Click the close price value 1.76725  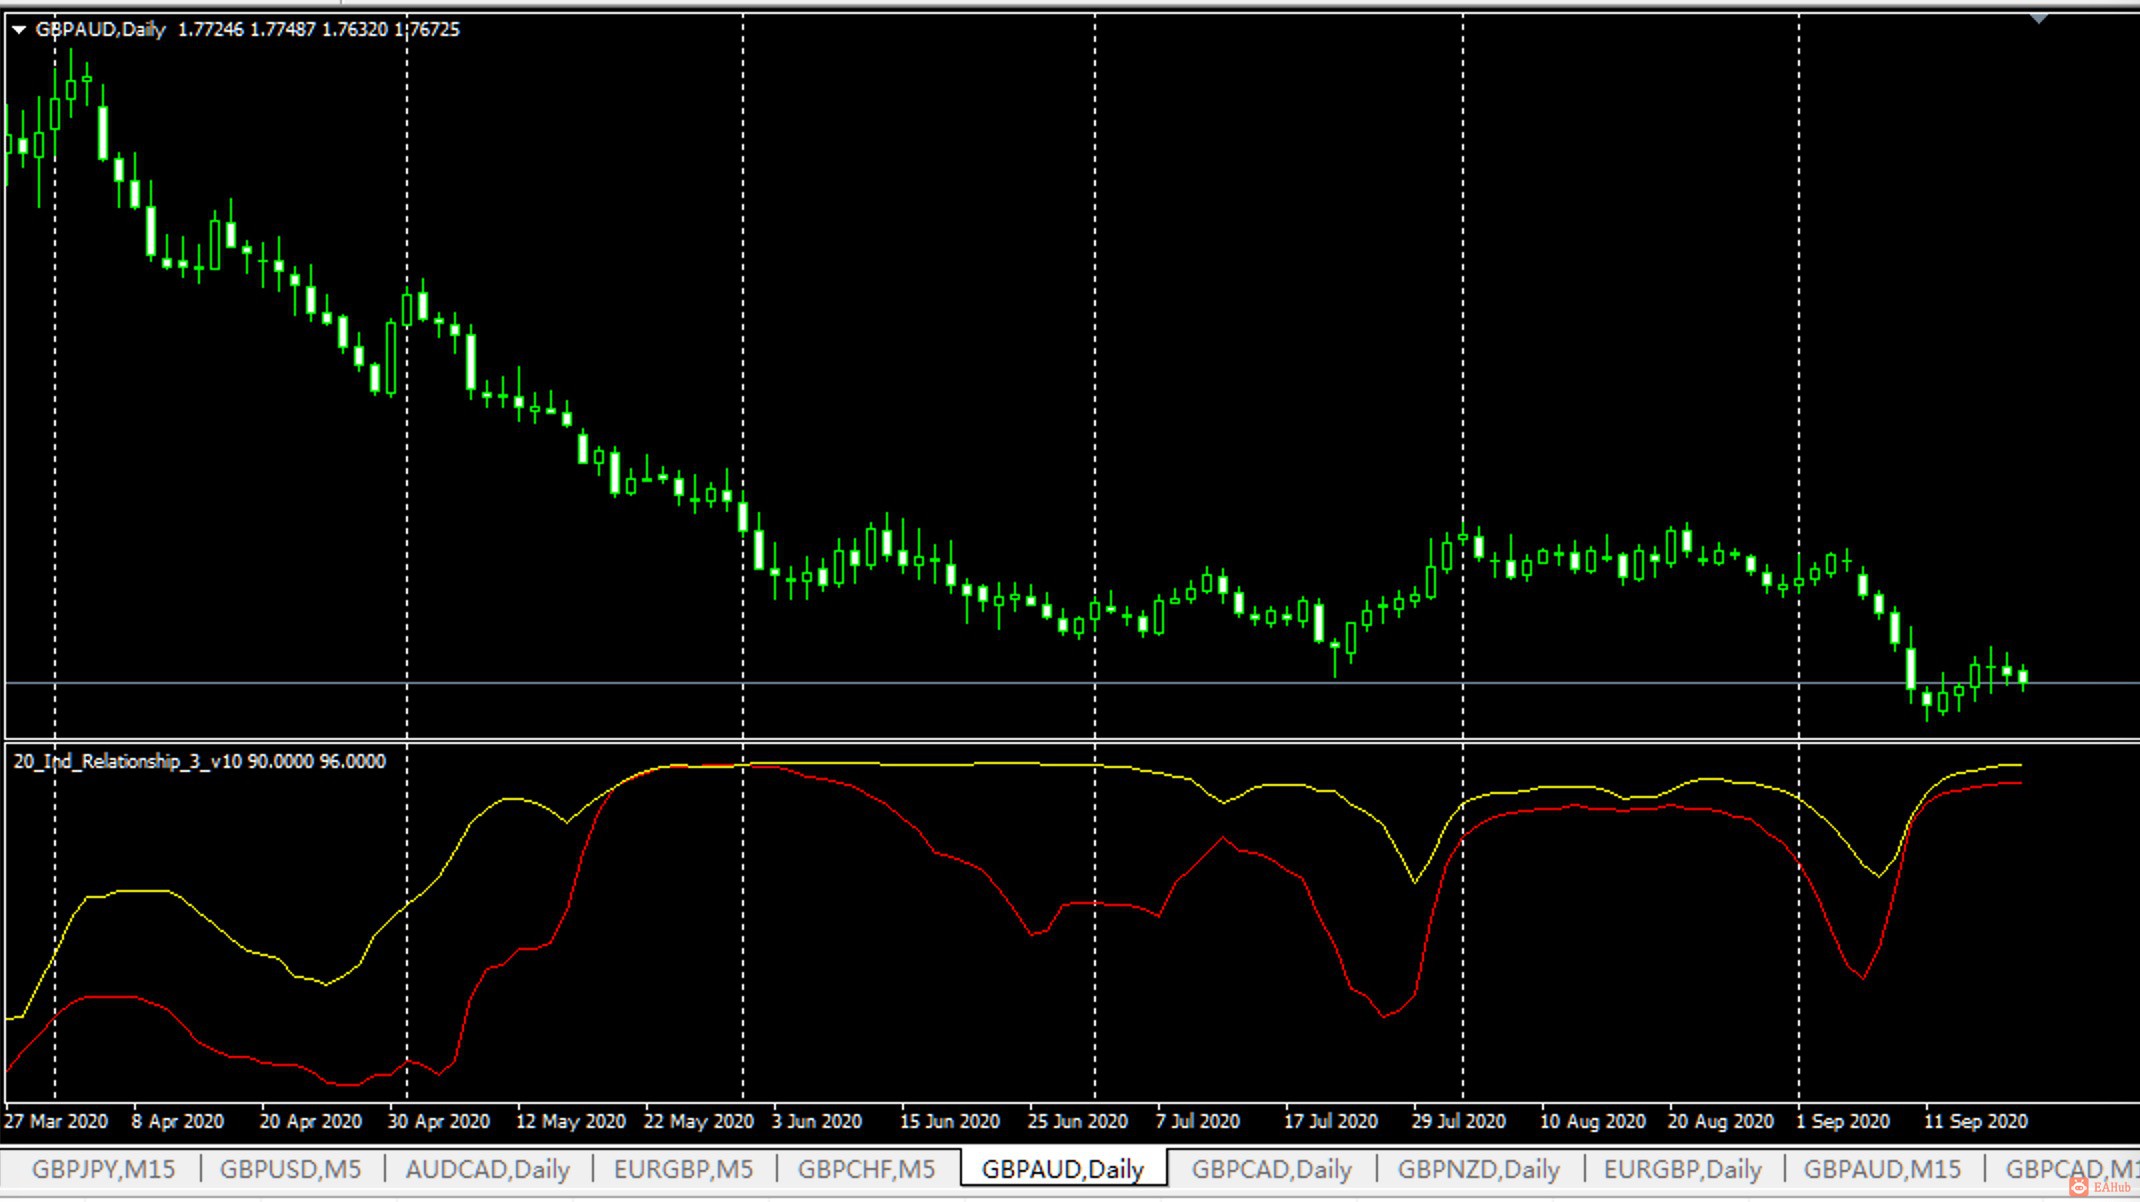click(427, 30)
